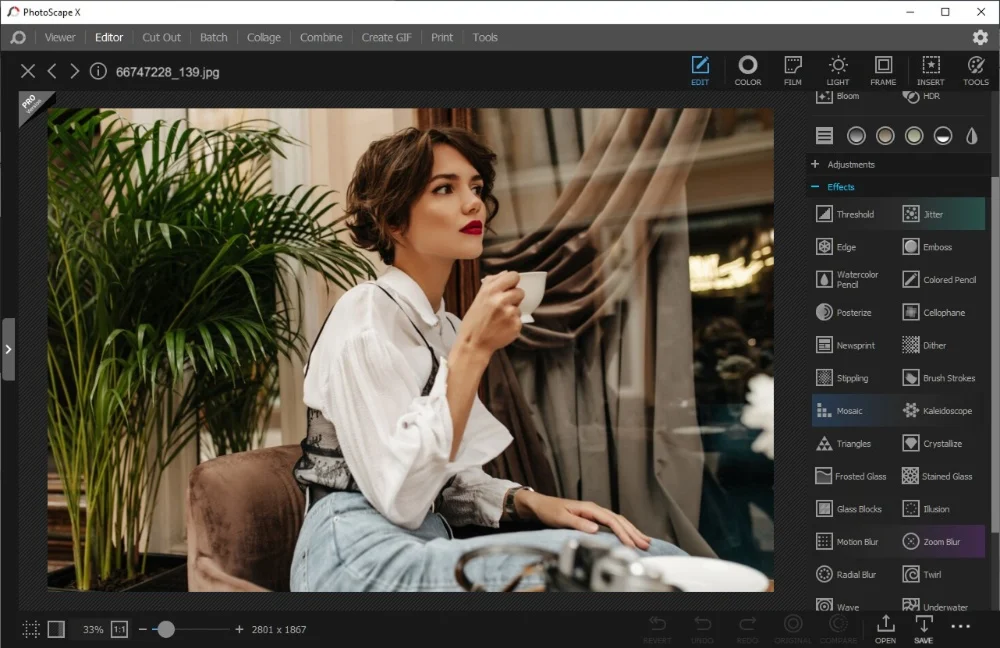Image resolution: width=1000 pixels, height=648 pixels.
Task: Switch to the Collage tab
Action: tap(264, 37)
